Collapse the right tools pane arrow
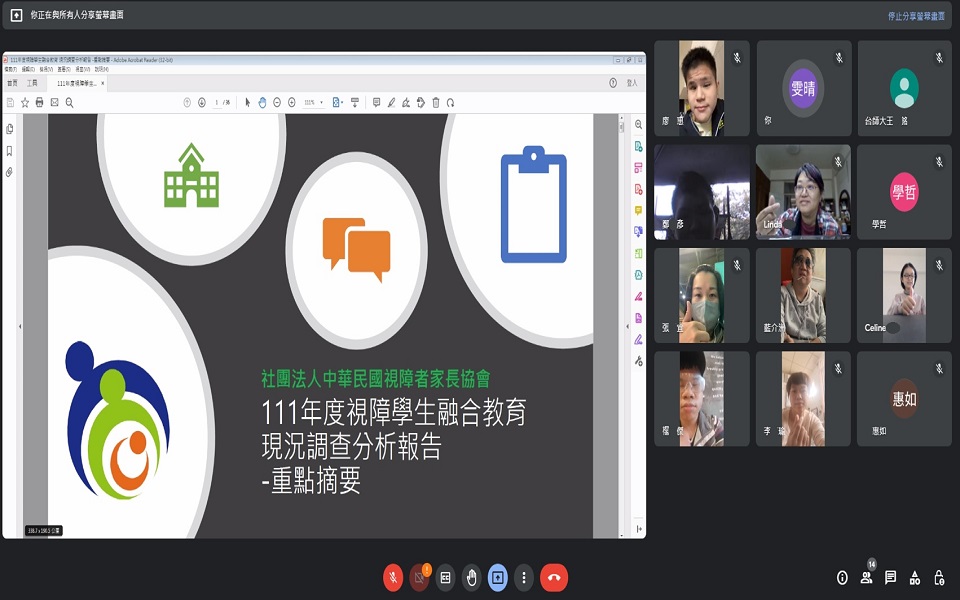Image resolution: width=960 pixels, height=600 pixels. click(627, 326)
